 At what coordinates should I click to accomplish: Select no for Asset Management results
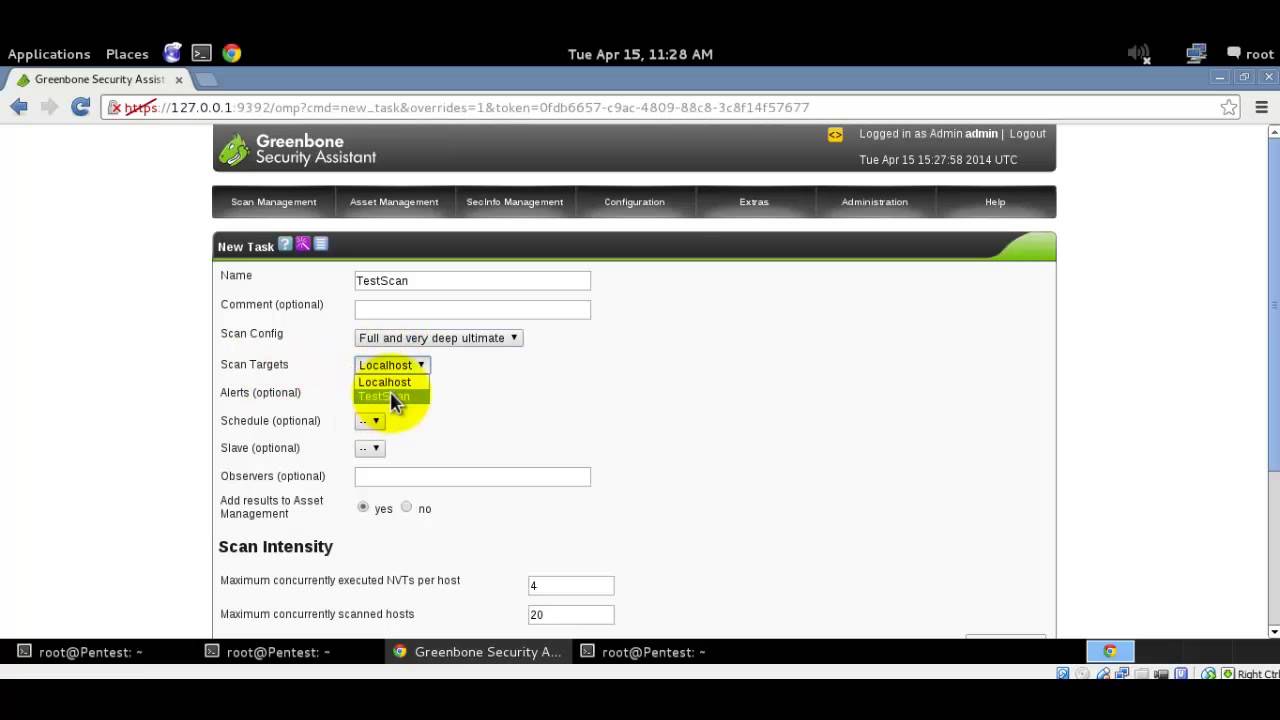pos(406,507)
